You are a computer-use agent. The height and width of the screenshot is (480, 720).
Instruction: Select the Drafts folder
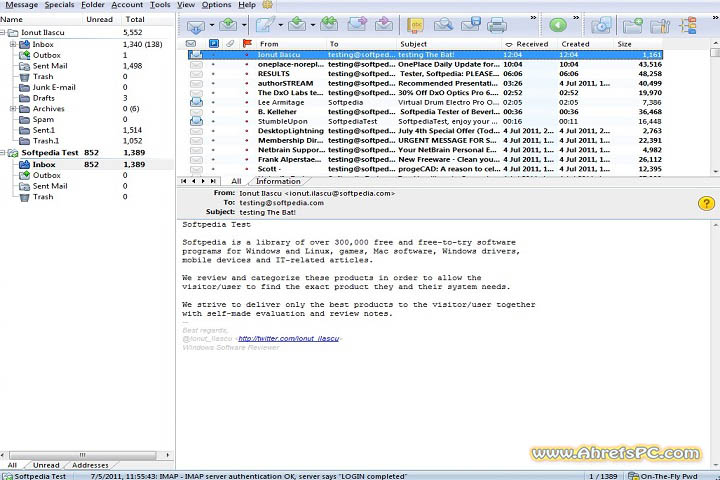click(x=43, y=98)
